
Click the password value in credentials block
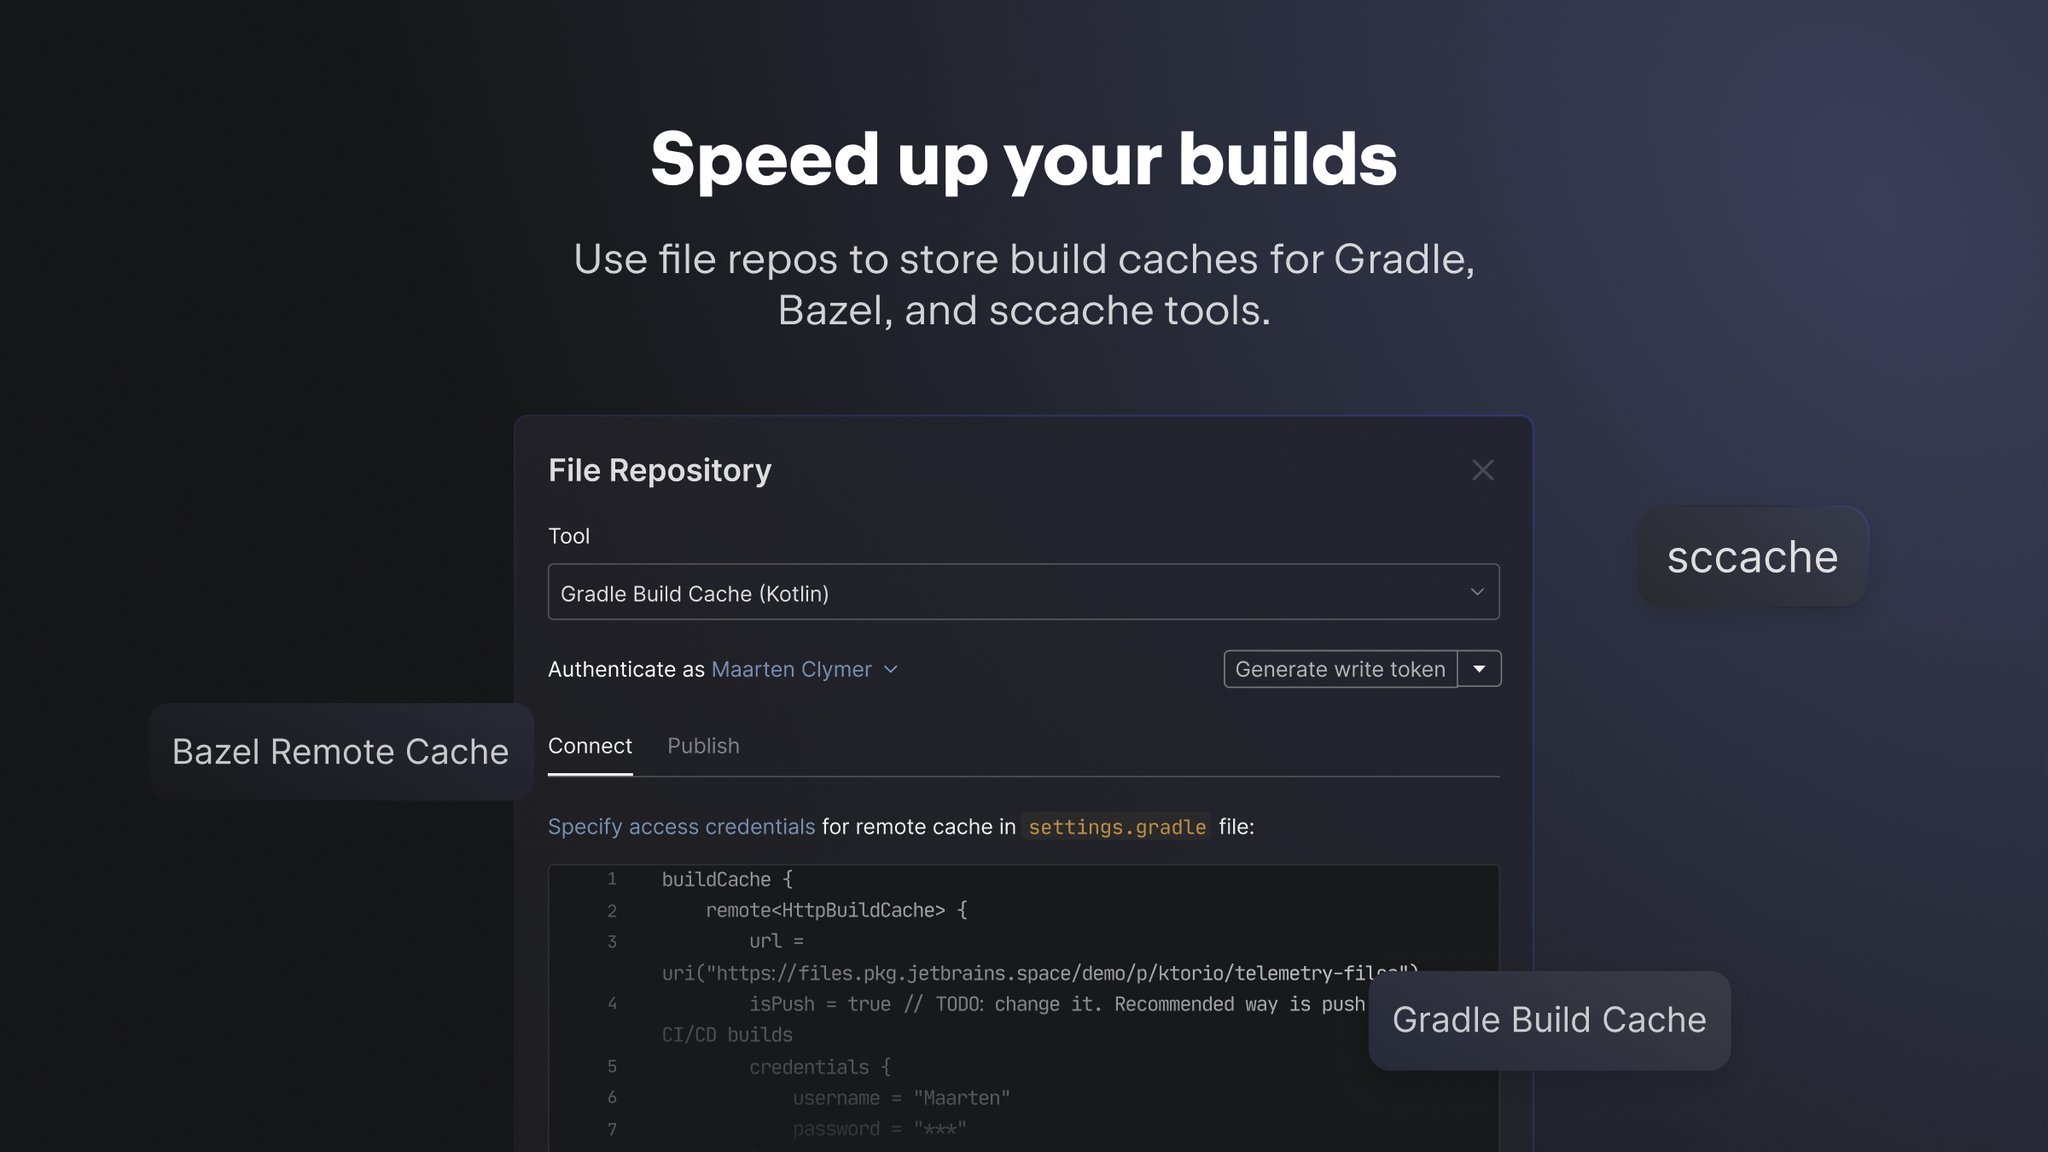coord(940,1128)
